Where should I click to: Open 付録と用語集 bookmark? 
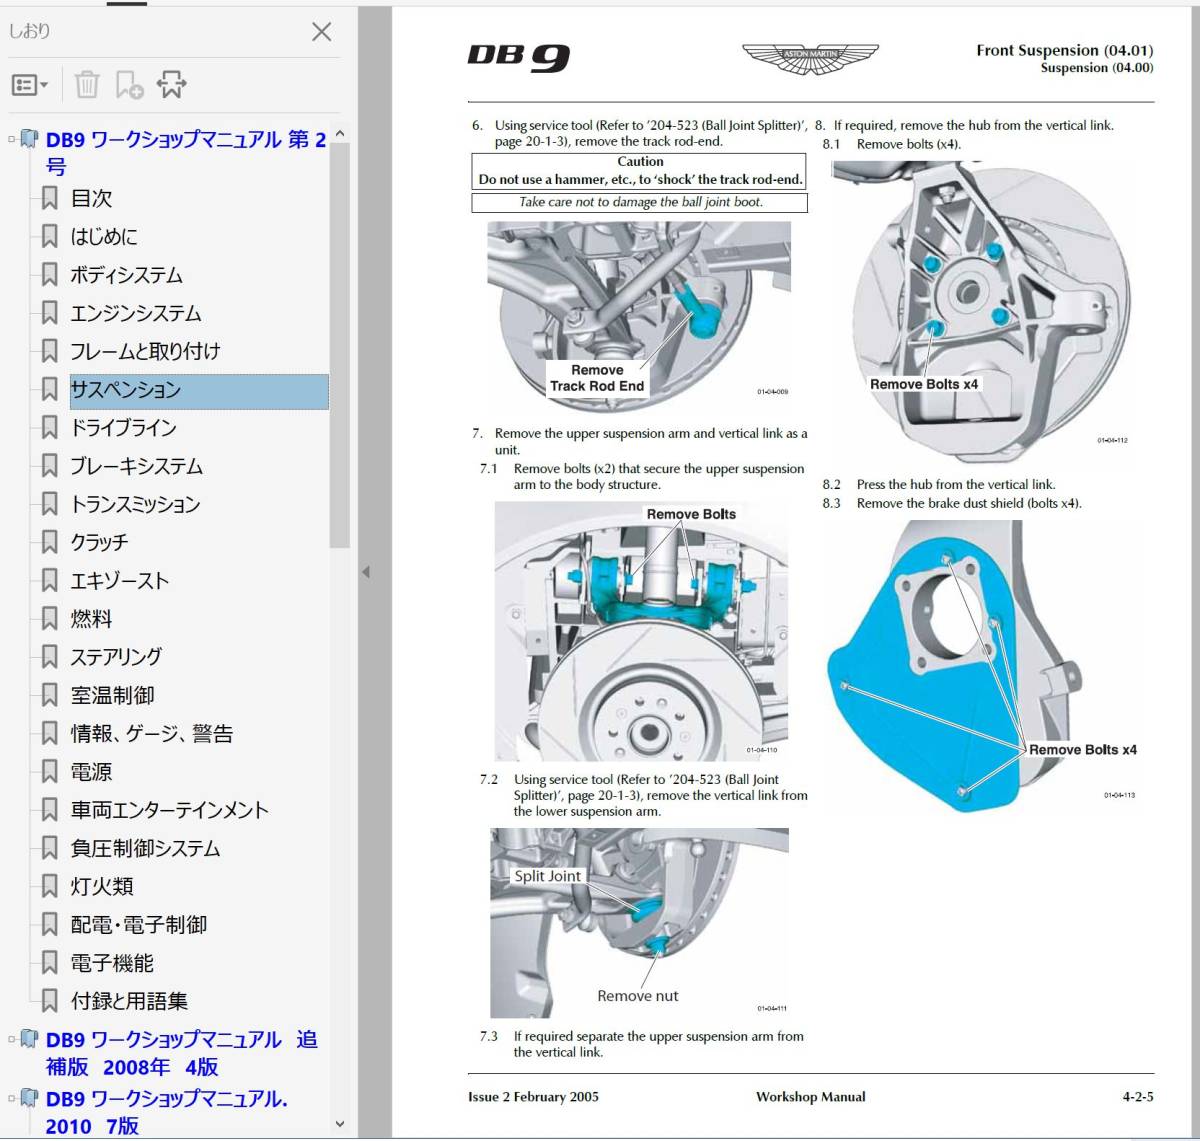tap(129, 1001)
